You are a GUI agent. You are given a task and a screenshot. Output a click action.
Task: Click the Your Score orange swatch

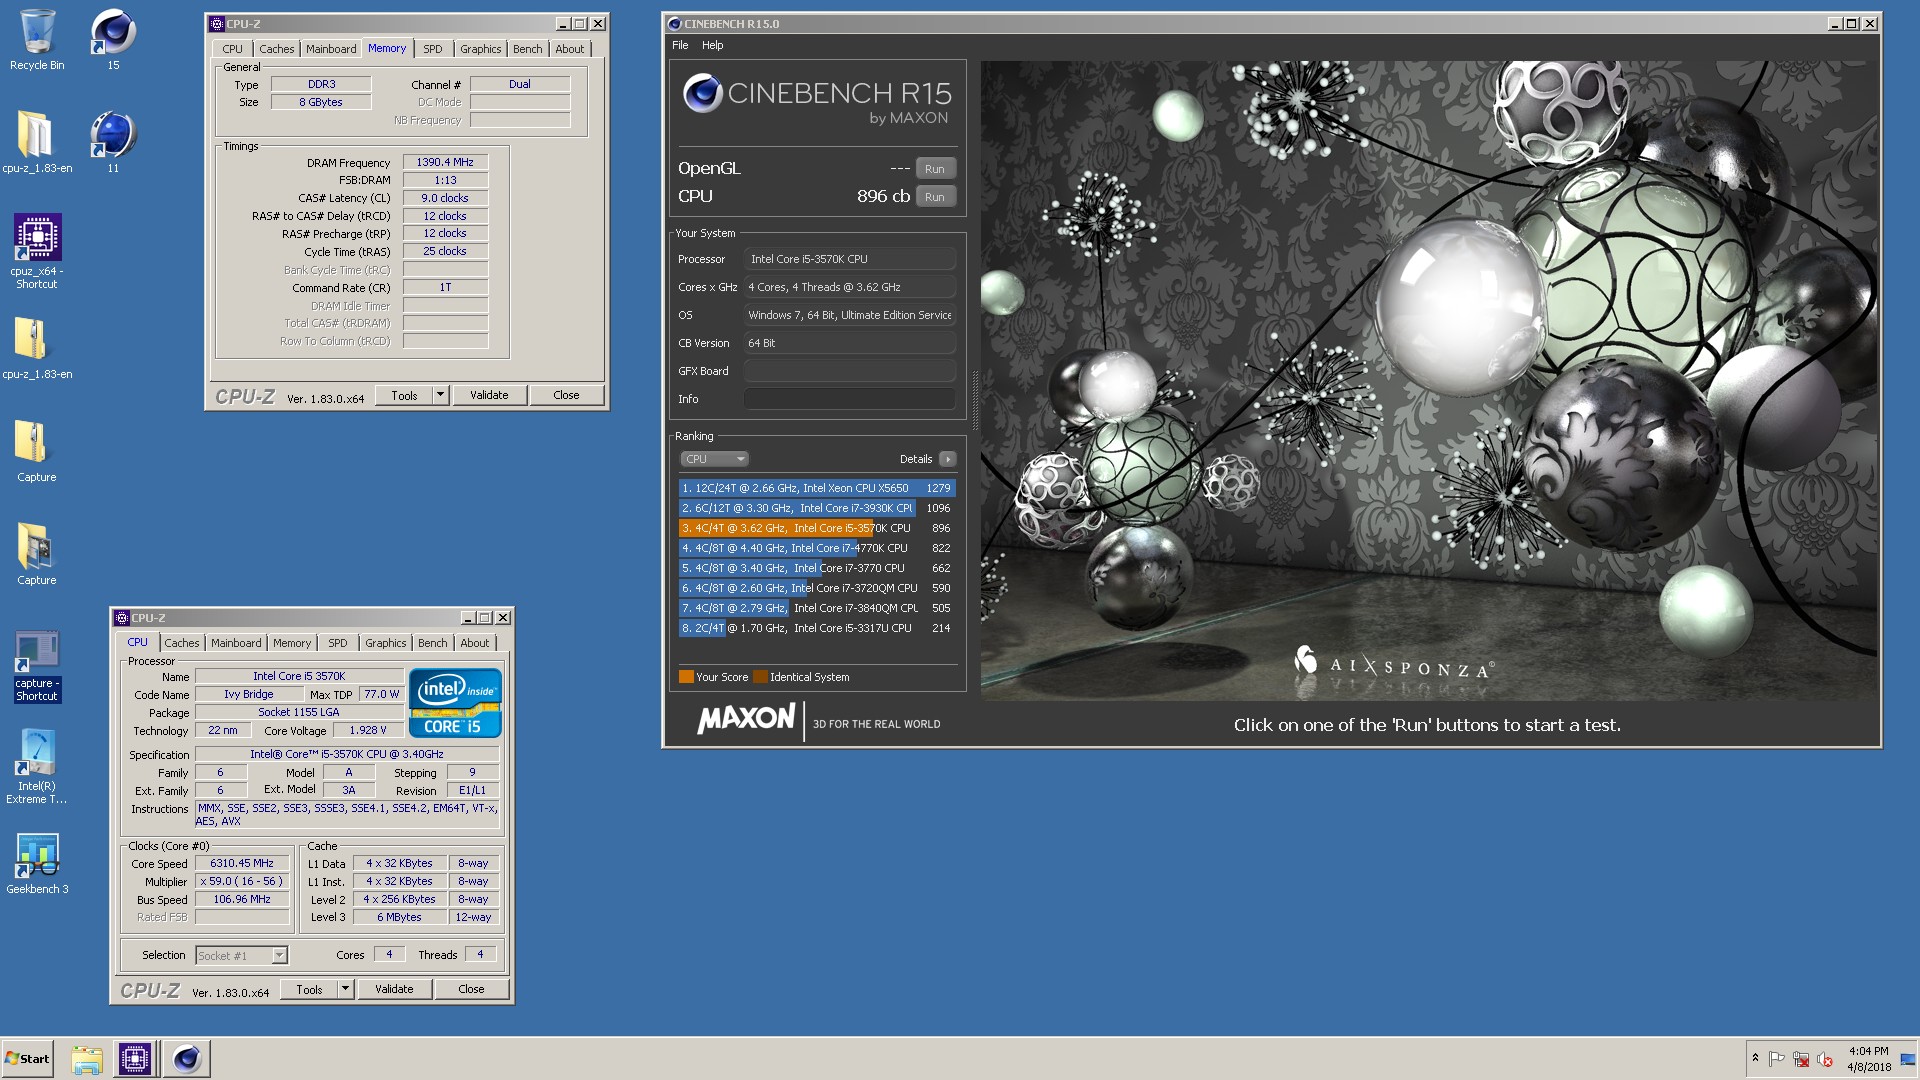686,677
